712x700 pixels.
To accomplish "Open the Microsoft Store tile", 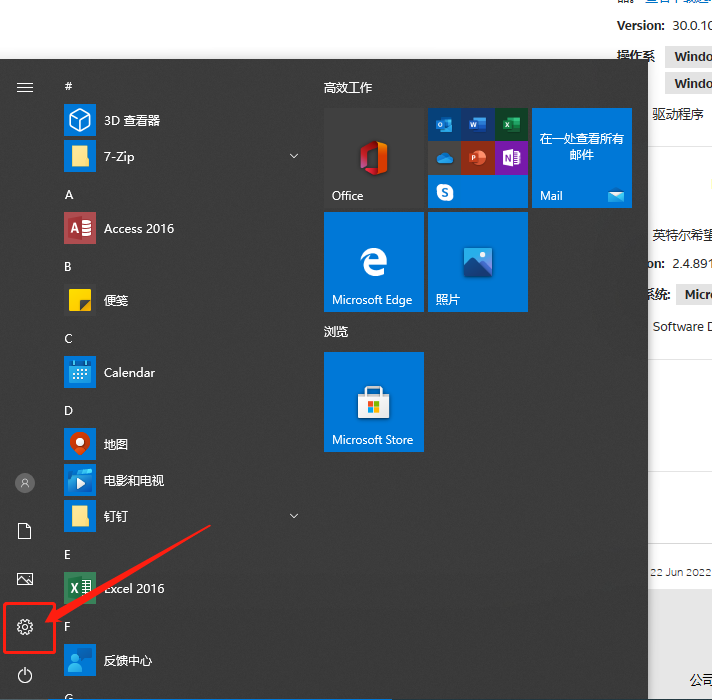I will 373,401.
